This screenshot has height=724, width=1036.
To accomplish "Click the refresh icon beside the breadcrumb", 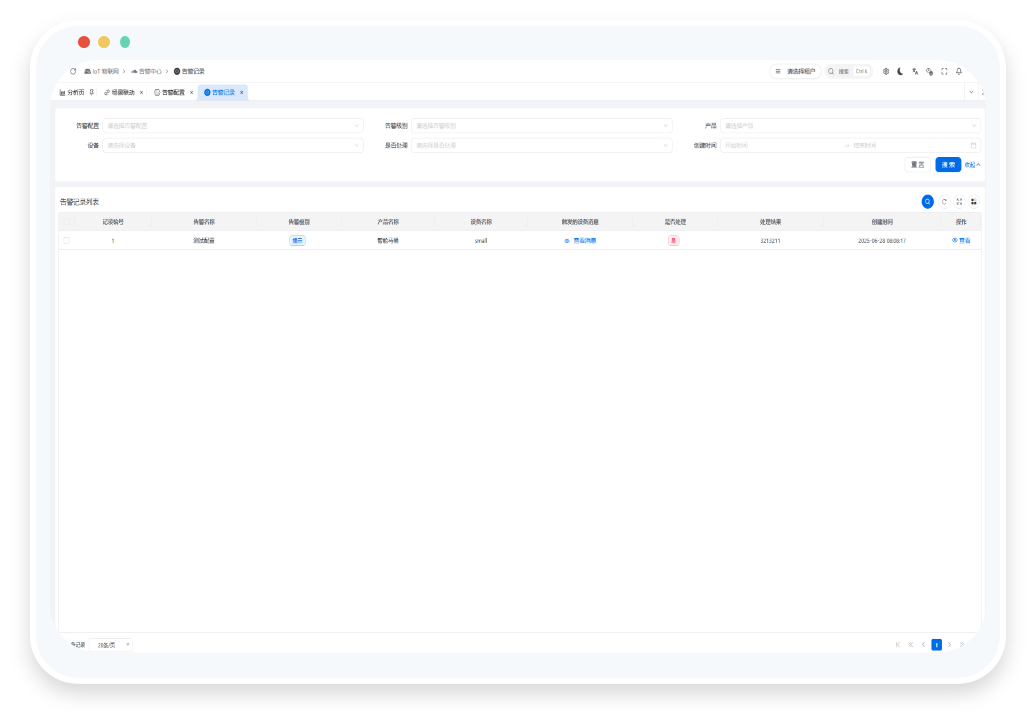I will coord(73,71).
